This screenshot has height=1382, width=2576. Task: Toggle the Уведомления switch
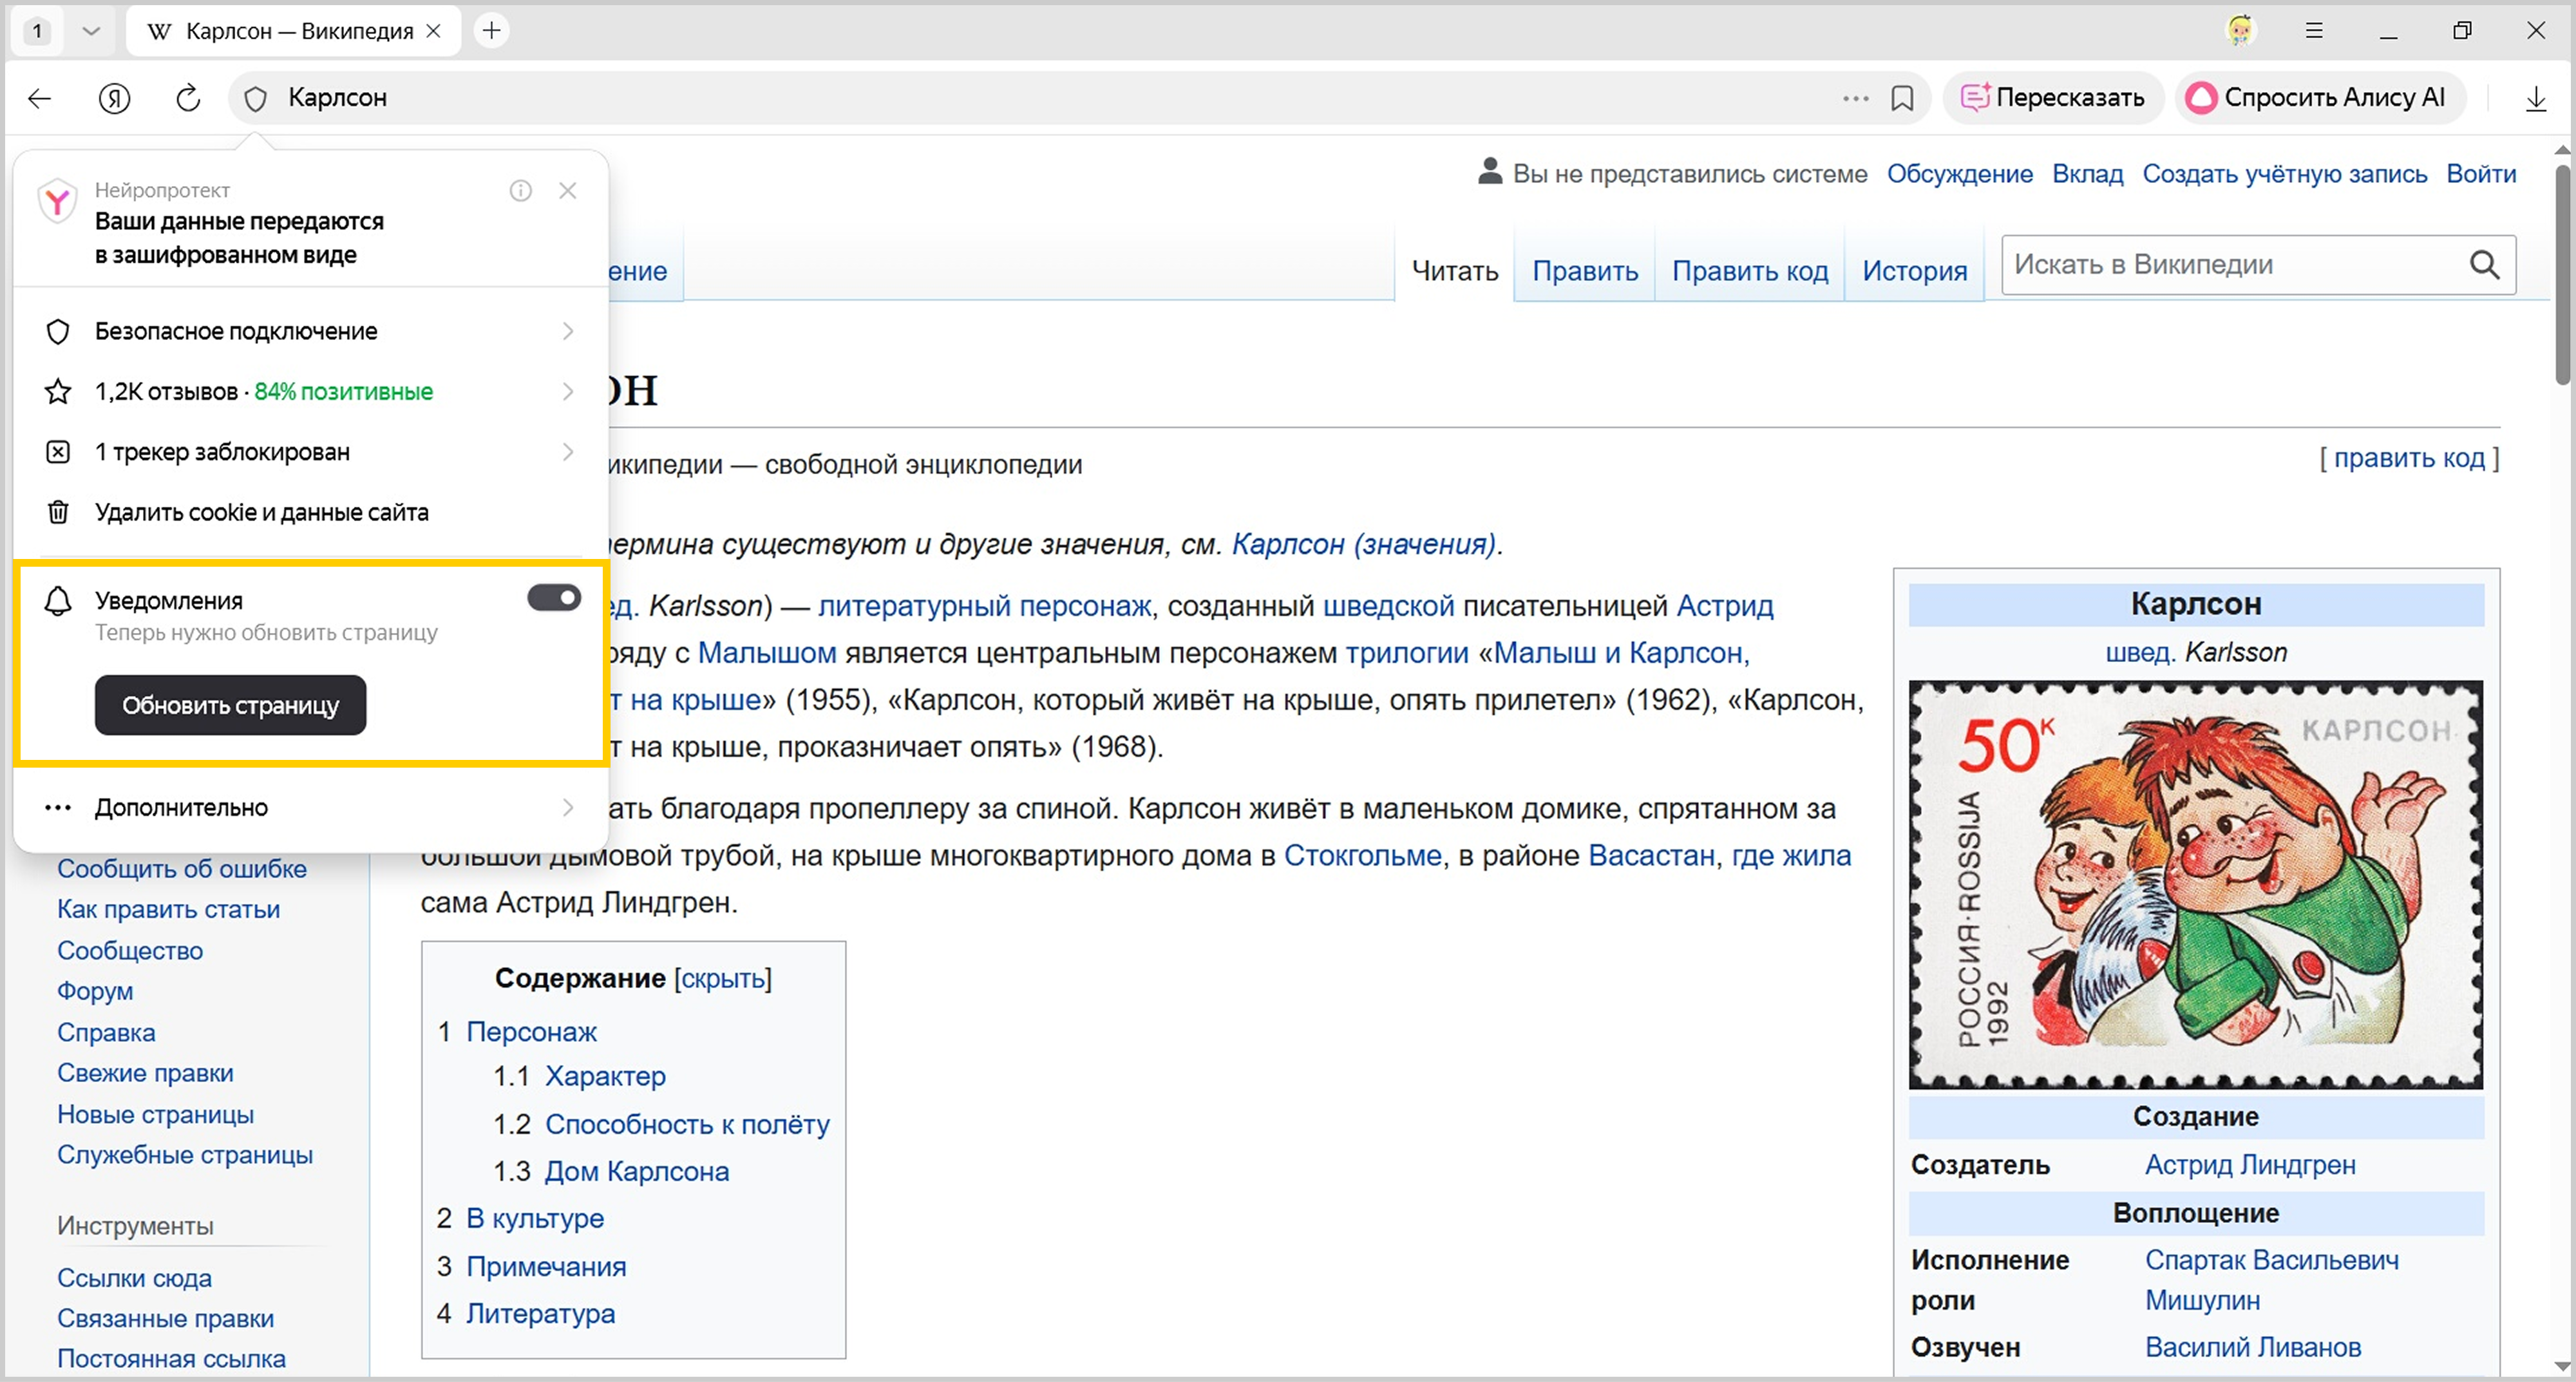click(x=554, y=598)
